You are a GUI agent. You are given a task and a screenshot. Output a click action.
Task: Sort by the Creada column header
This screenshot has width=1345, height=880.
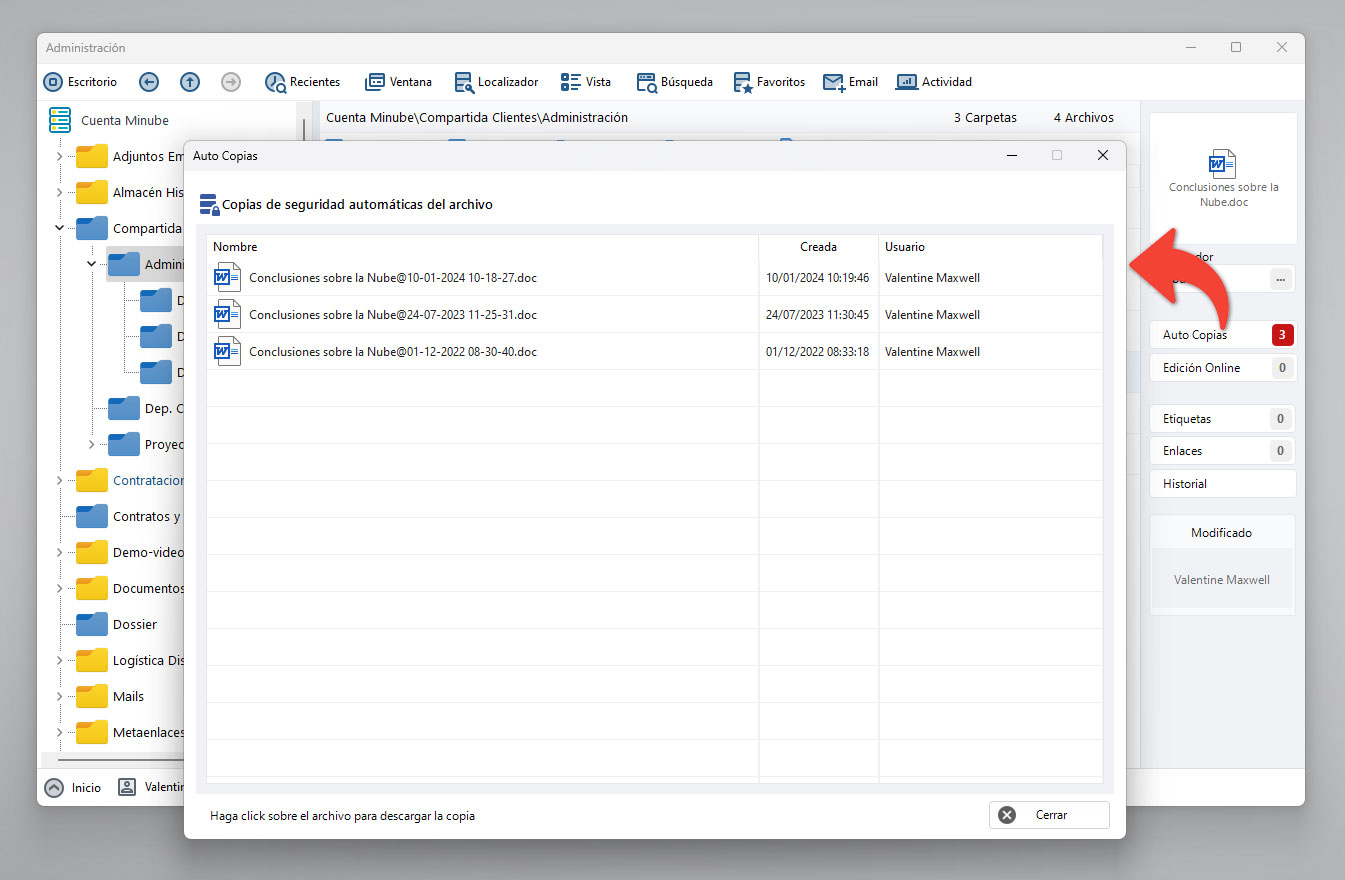[818, 247]
